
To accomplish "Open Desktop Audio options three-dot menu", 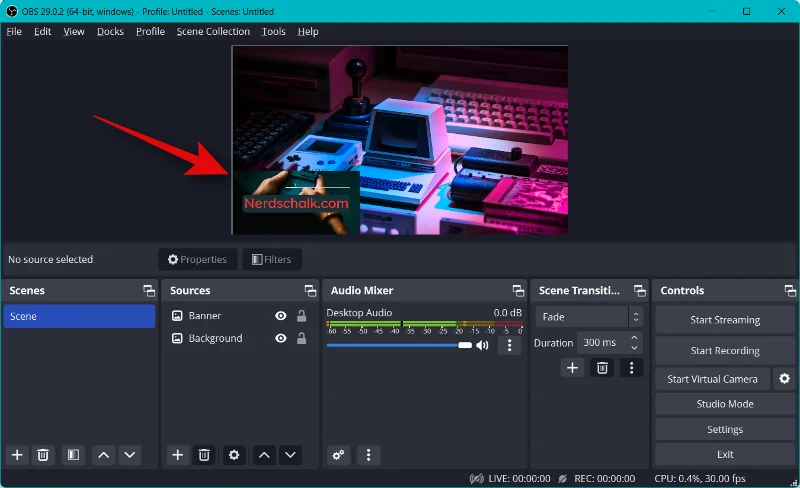I will click(x=509, y=346).
